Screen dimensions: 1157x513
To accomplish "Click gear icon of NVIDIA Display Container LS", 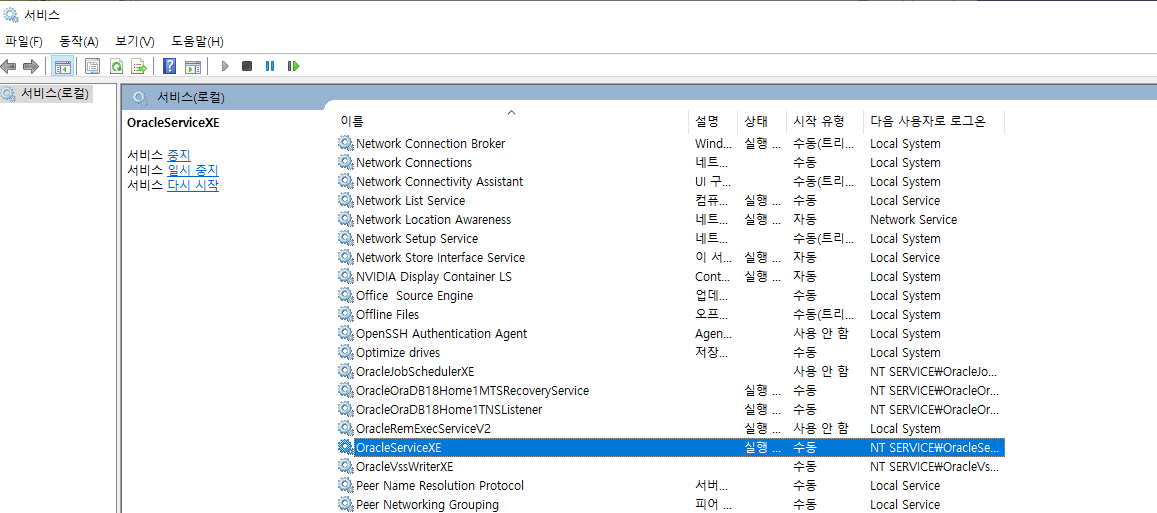I will pyautogui.click(x=345, y=276).
